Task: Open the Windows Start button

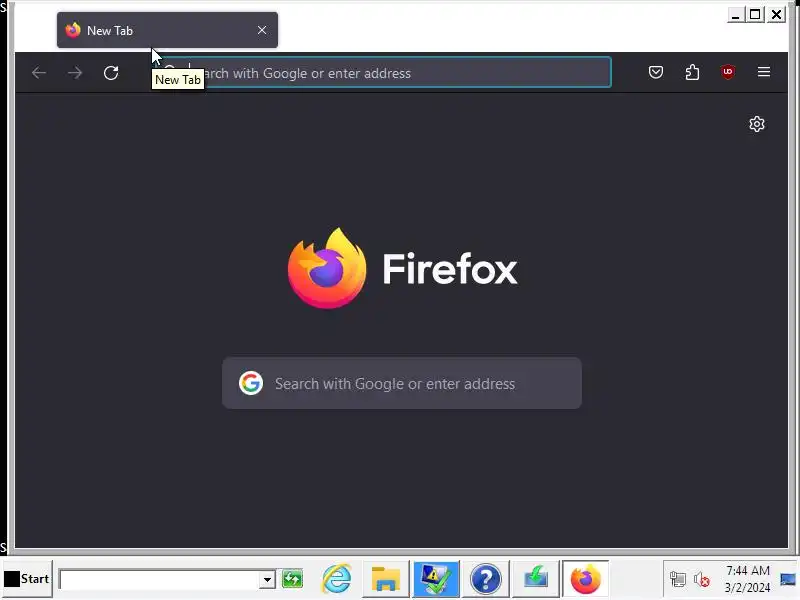Action: pos(27,579)
